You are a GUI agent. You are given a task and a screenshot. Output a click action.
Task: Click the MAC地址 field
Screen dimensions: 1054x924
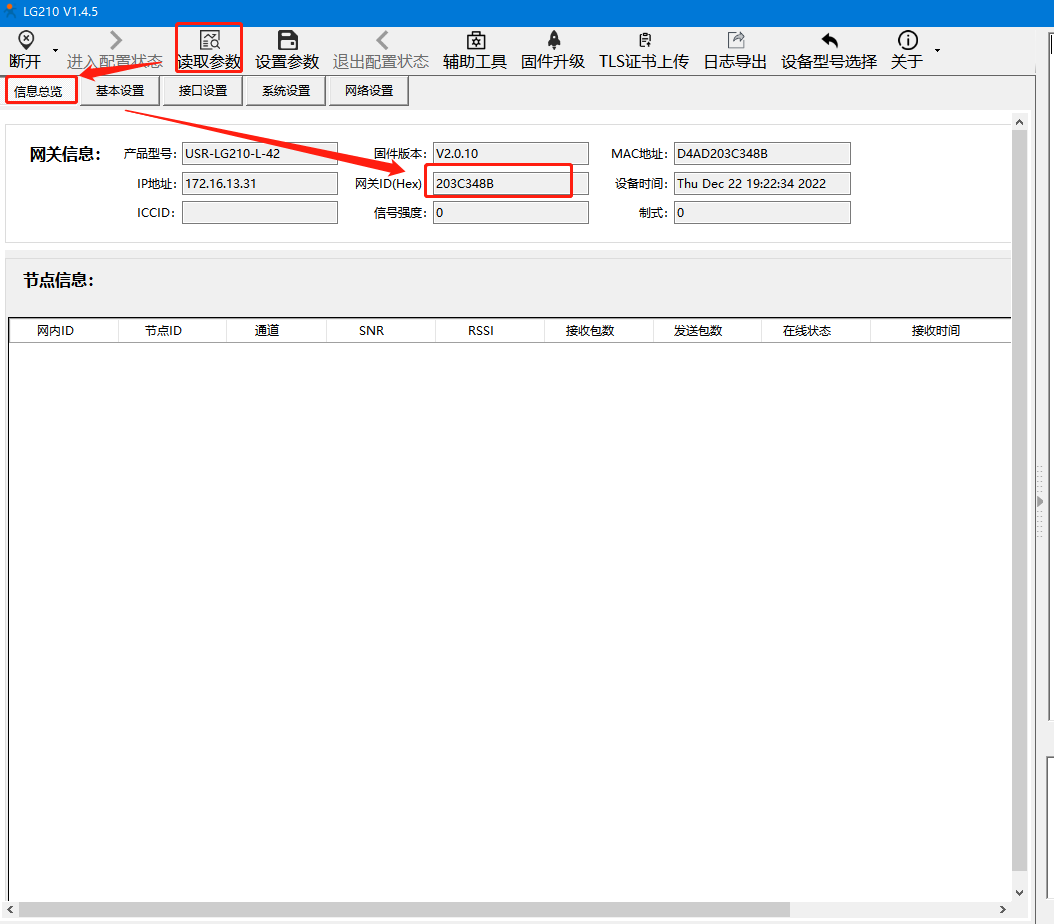[762, 153]
